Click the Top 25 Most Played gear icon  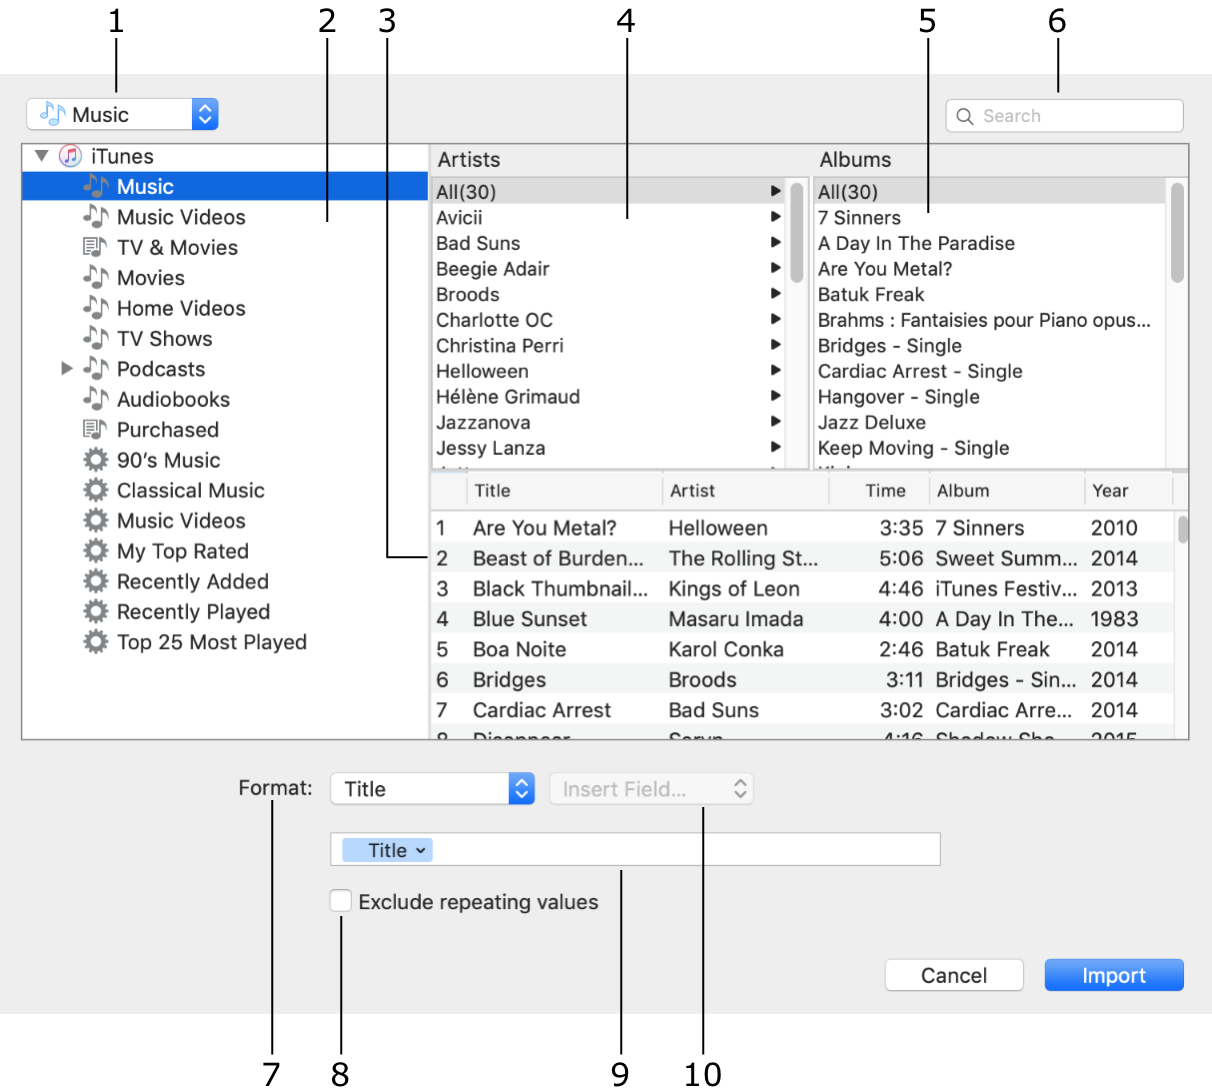tap(96, 641)
